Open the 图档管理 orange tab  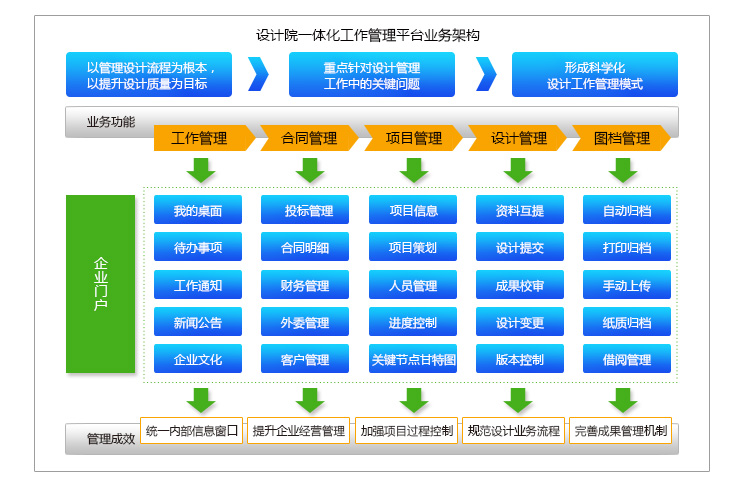pyautogui.click(x=622, y=138)
